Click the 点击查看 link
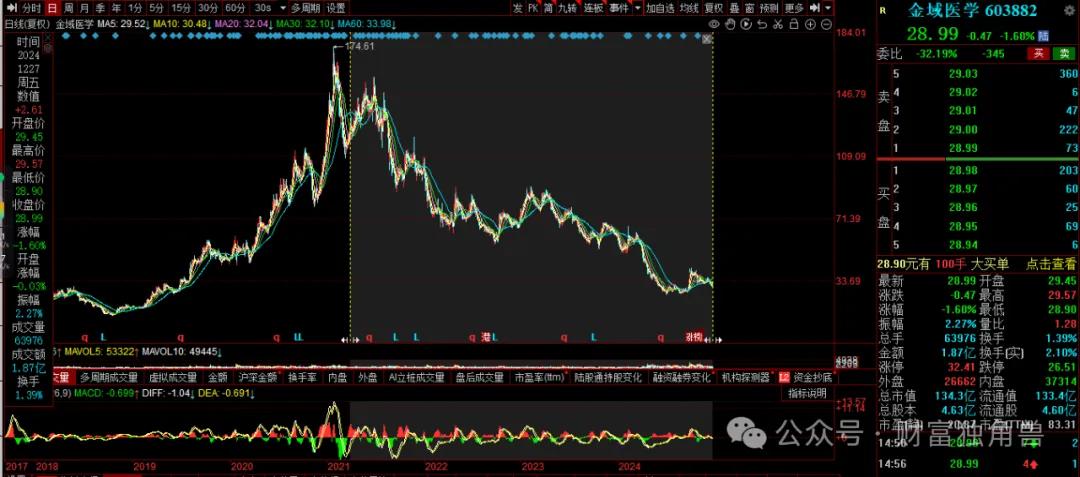The image size is (1080, 477). click(x=1050, y=263)
